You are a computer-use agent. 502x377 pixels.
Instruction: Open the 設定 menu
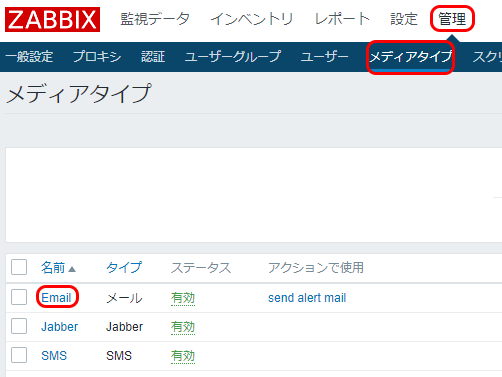pos(404,19)
